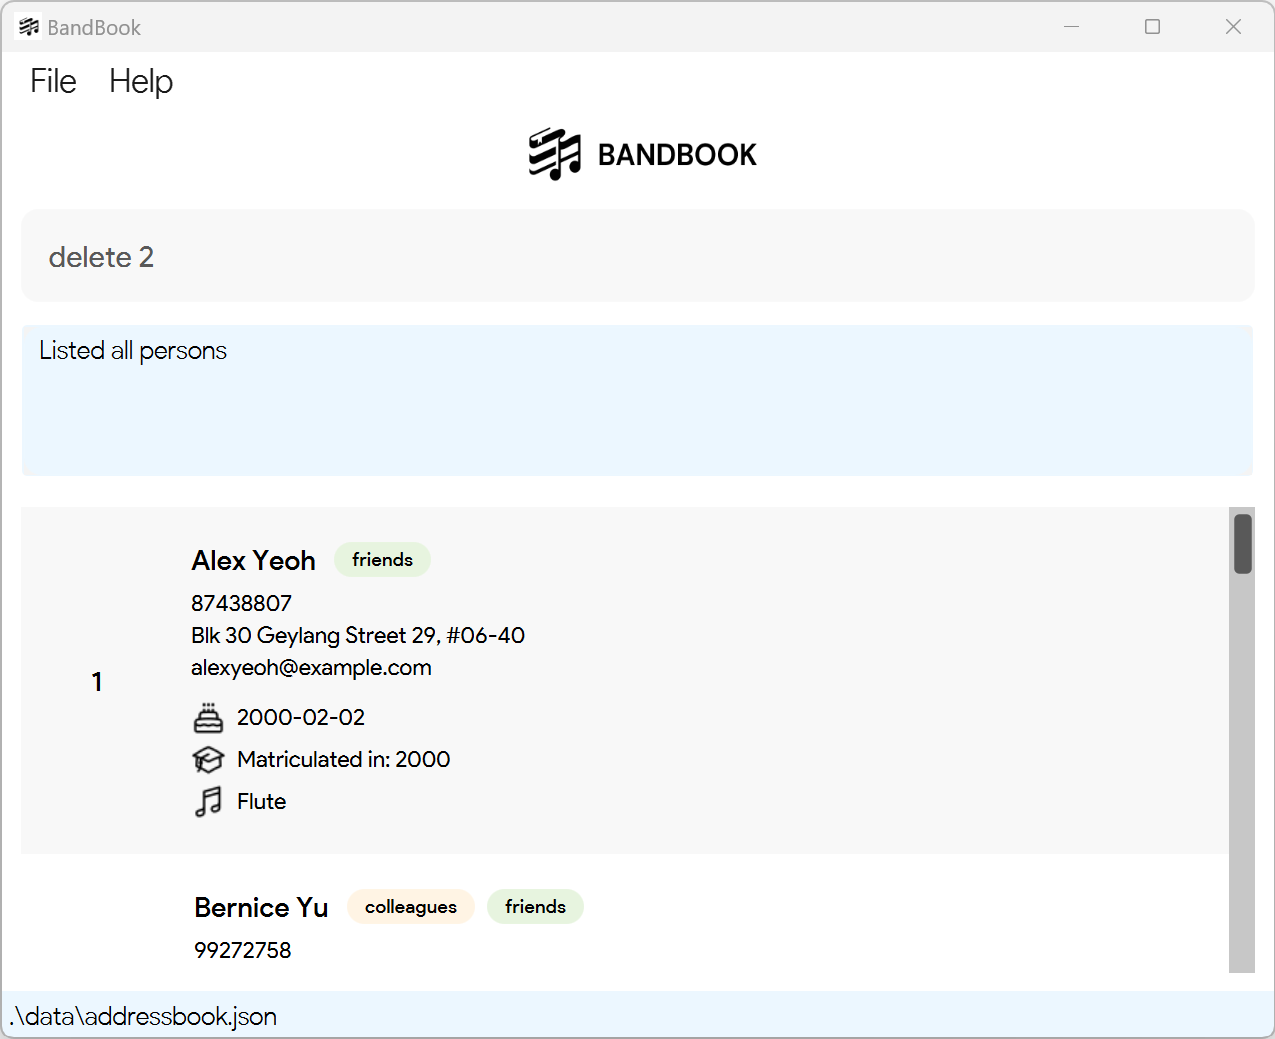Click the alexyeoh@example.com email address
The height and width of the screenshot is (1039, 1275).
(x=311, y=668)
